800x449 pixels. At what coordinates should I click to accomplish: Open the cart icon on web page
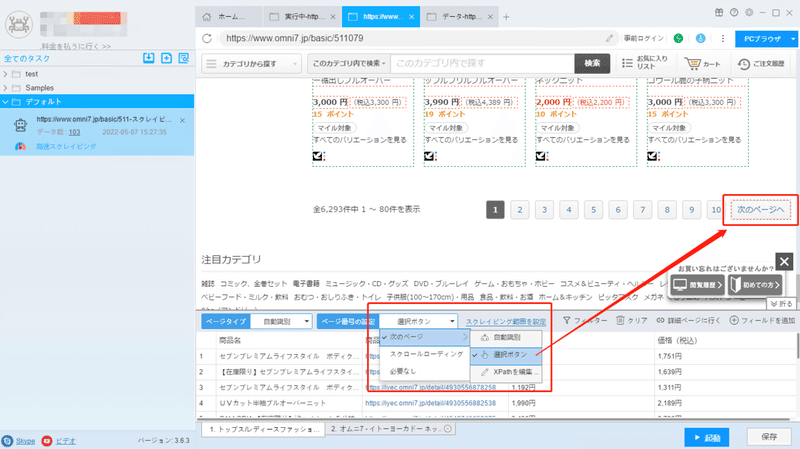coord(693,64)
